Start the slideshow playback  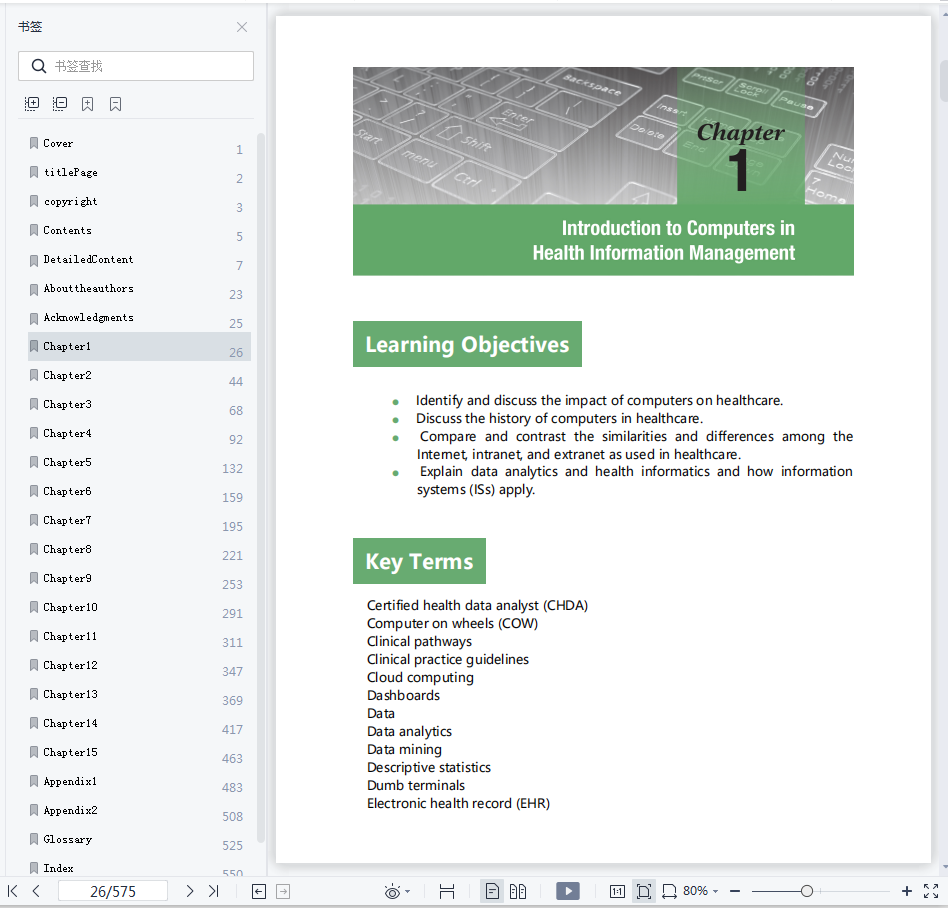(x=568, y=891)
